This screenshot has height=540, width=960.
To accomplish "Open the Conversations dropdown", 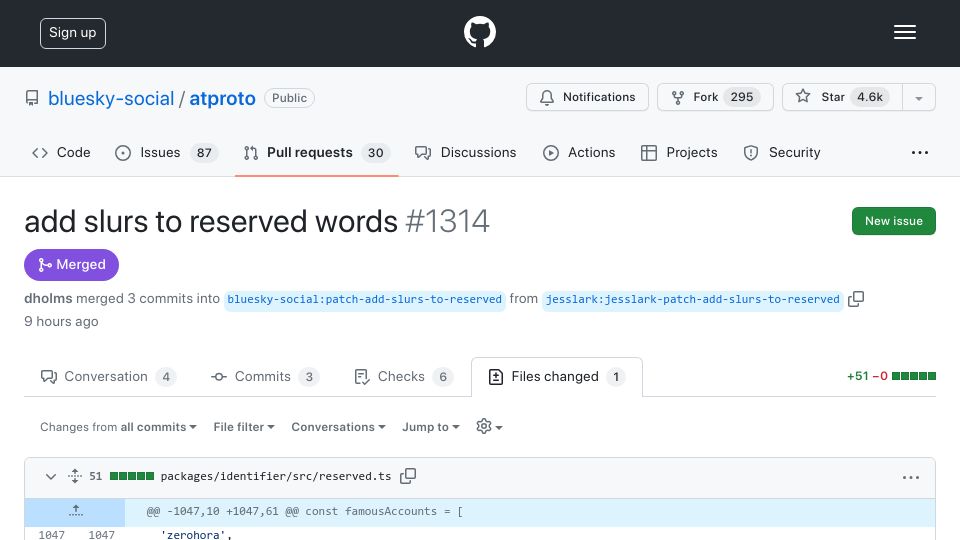I will pos(338,427).
